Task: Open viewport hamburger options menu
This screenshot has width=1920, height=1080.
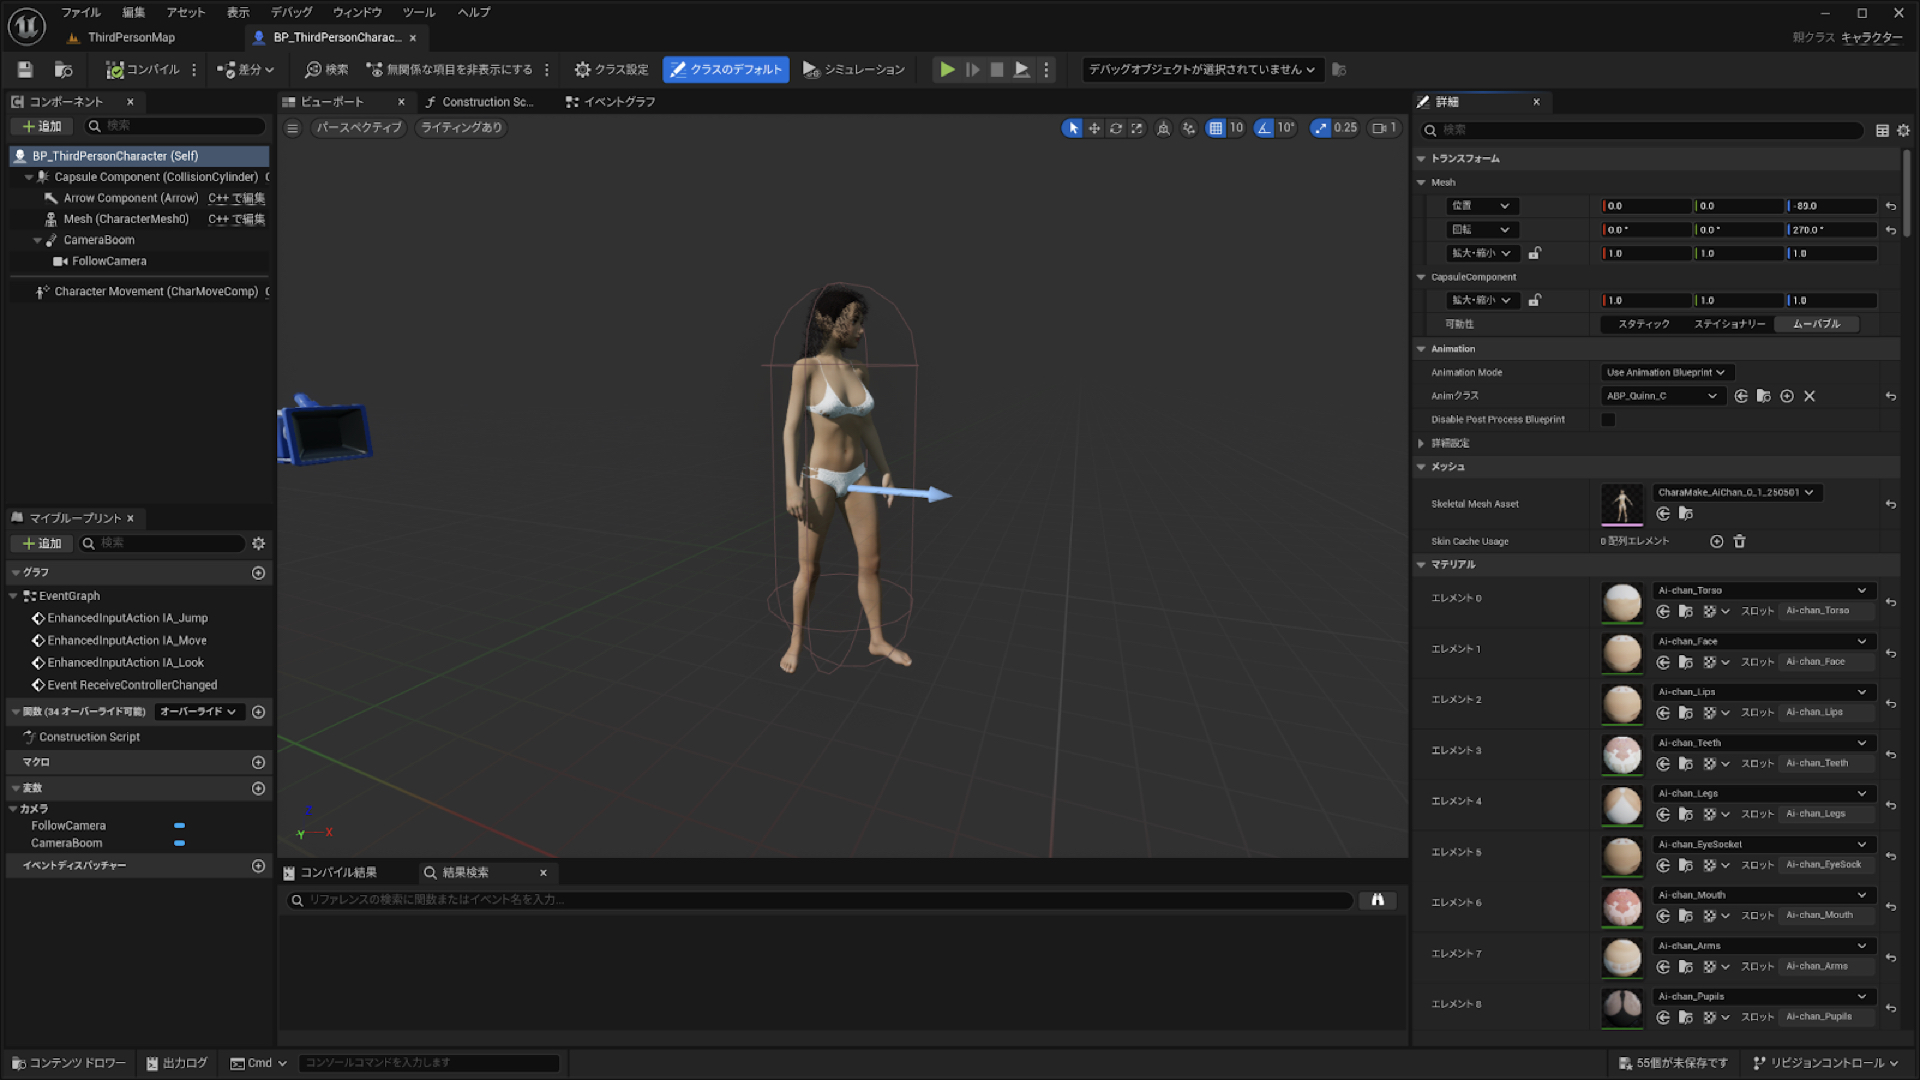Action: coord(292,128)
